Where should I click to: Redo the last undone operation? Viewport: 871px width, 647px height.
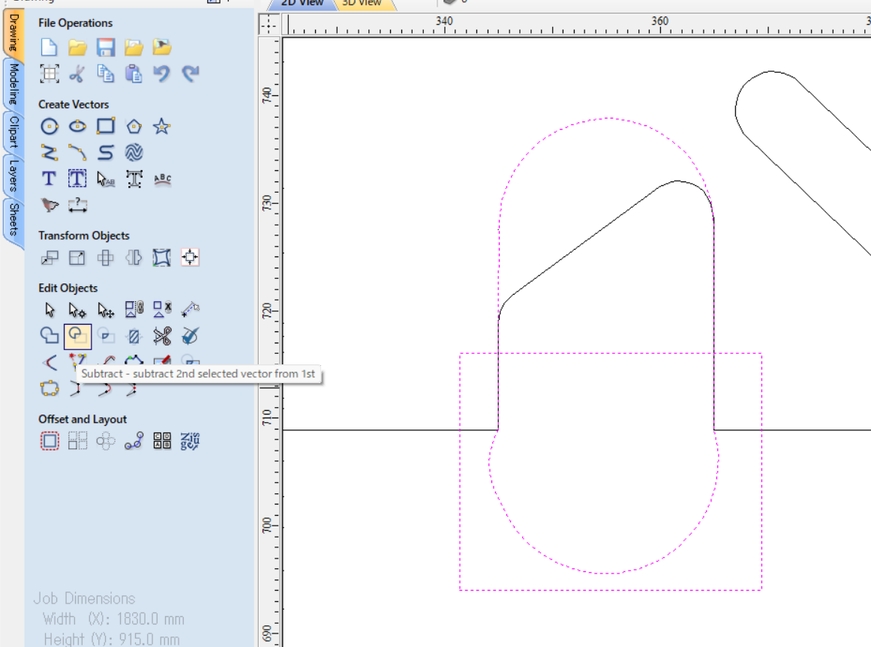(191, 73)
